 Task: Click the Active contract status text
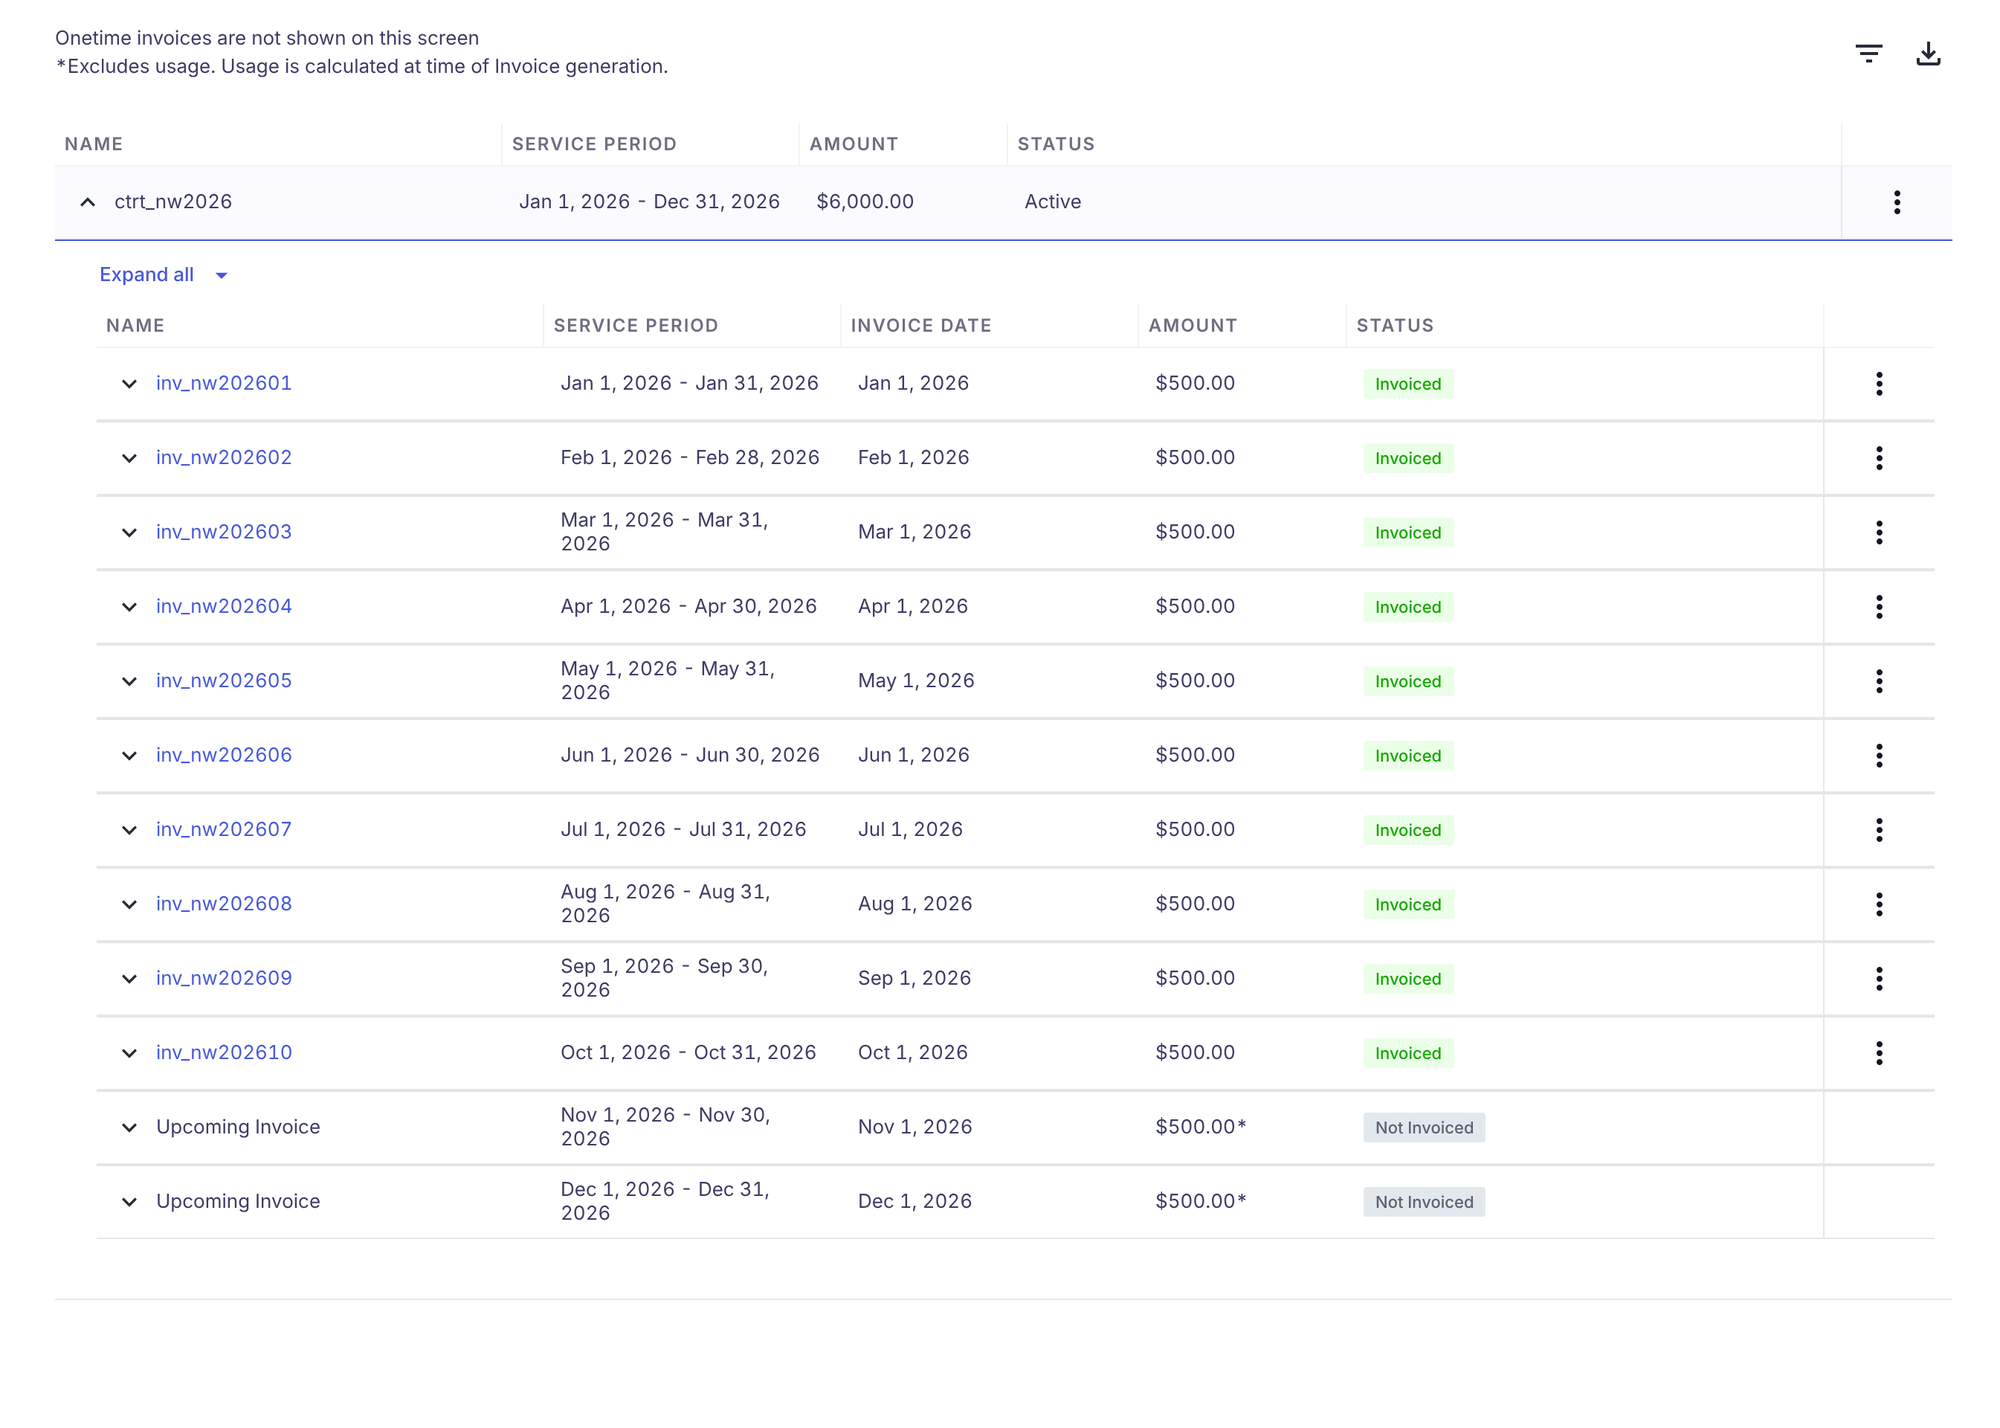pyautogui.click(x=1052, y=202)
